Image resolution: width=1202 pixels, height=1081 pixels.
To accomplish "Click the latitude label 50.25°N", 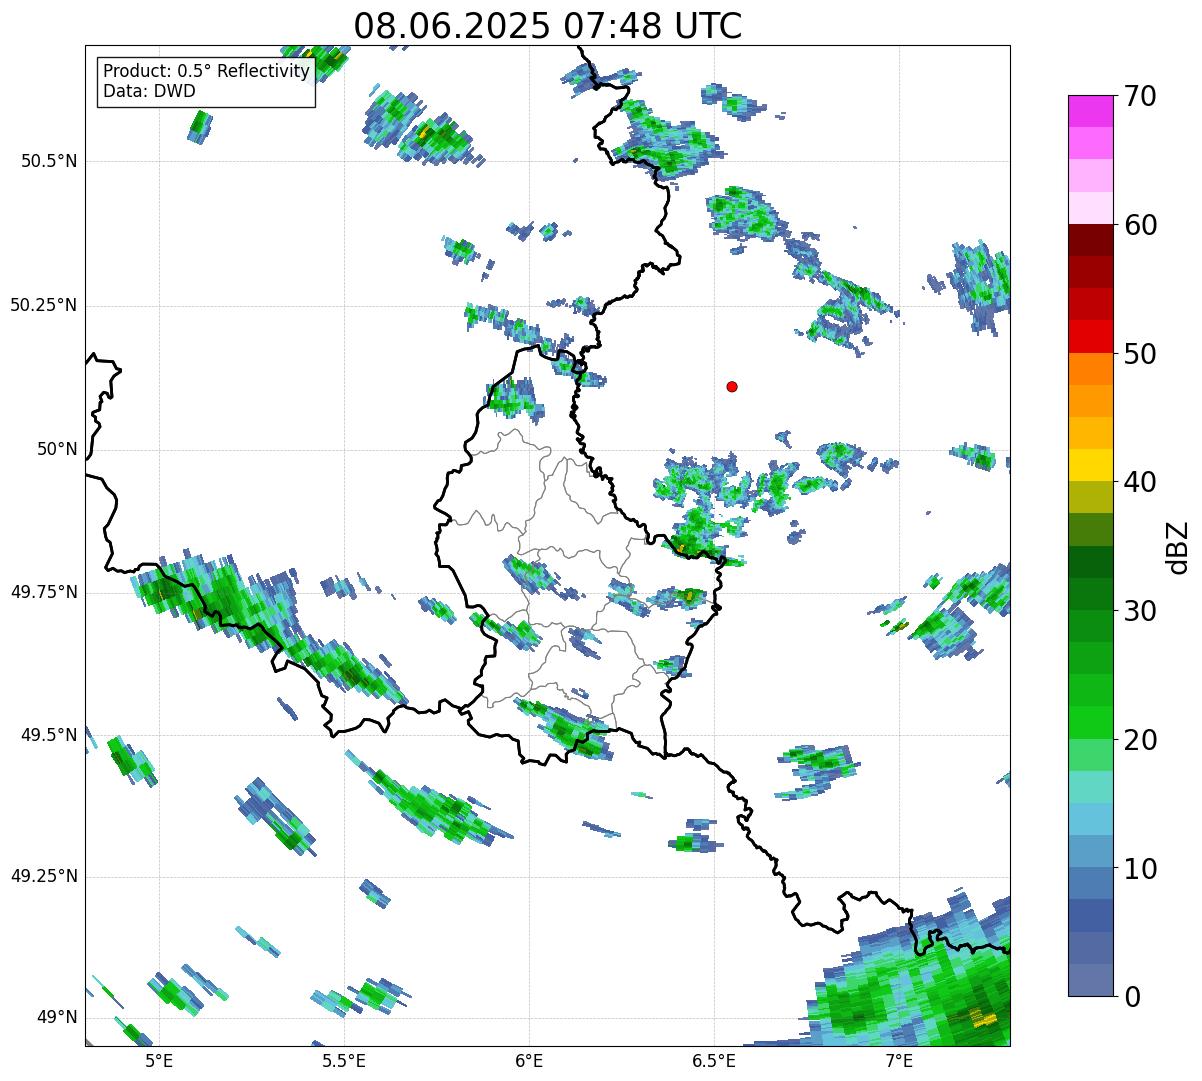I will point(44,305).
